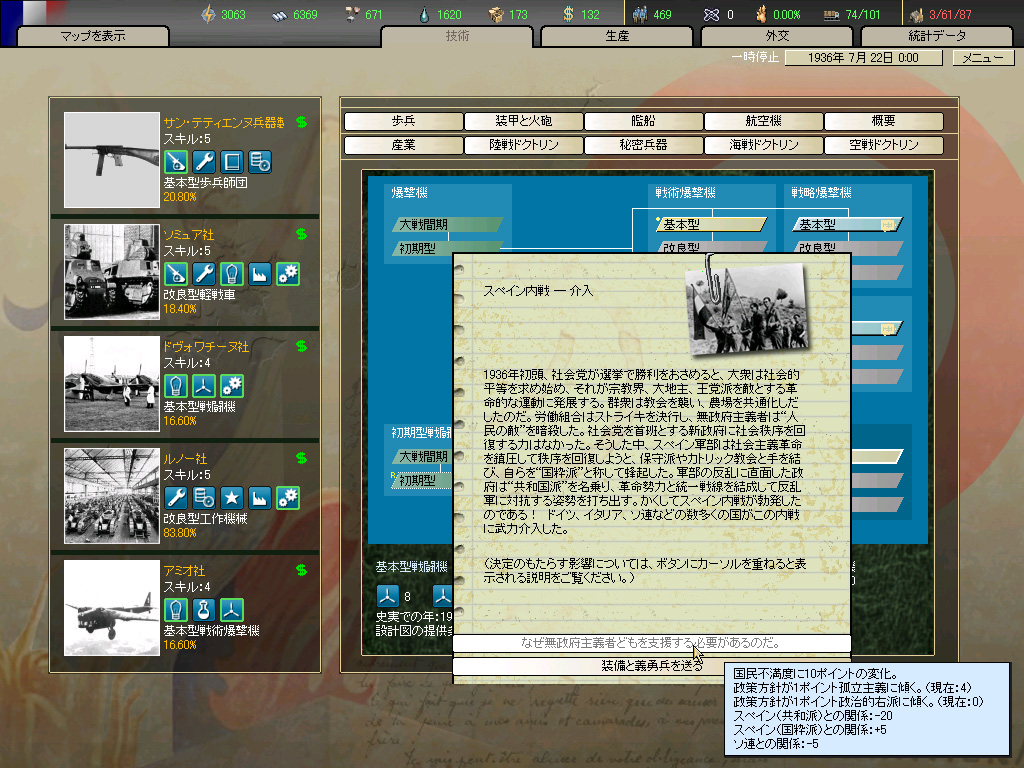Click the propeller icon of ドヴォワチーヌ社

click(x=204, y=385)
